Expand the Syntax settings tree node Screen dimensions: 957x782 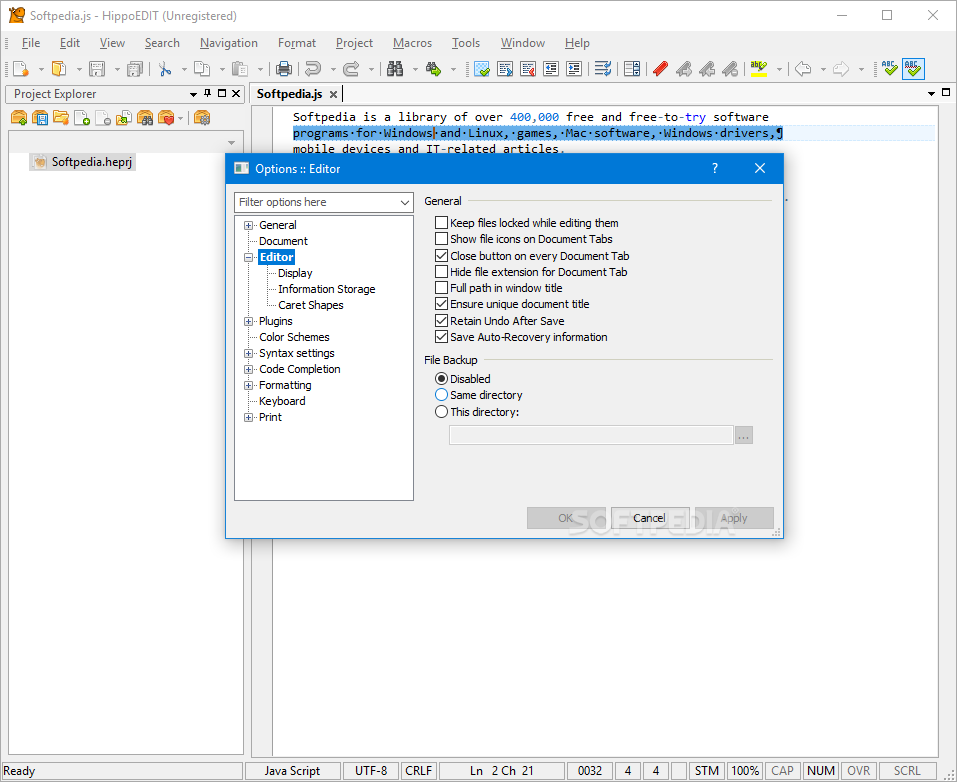click(x=248, y=353)
